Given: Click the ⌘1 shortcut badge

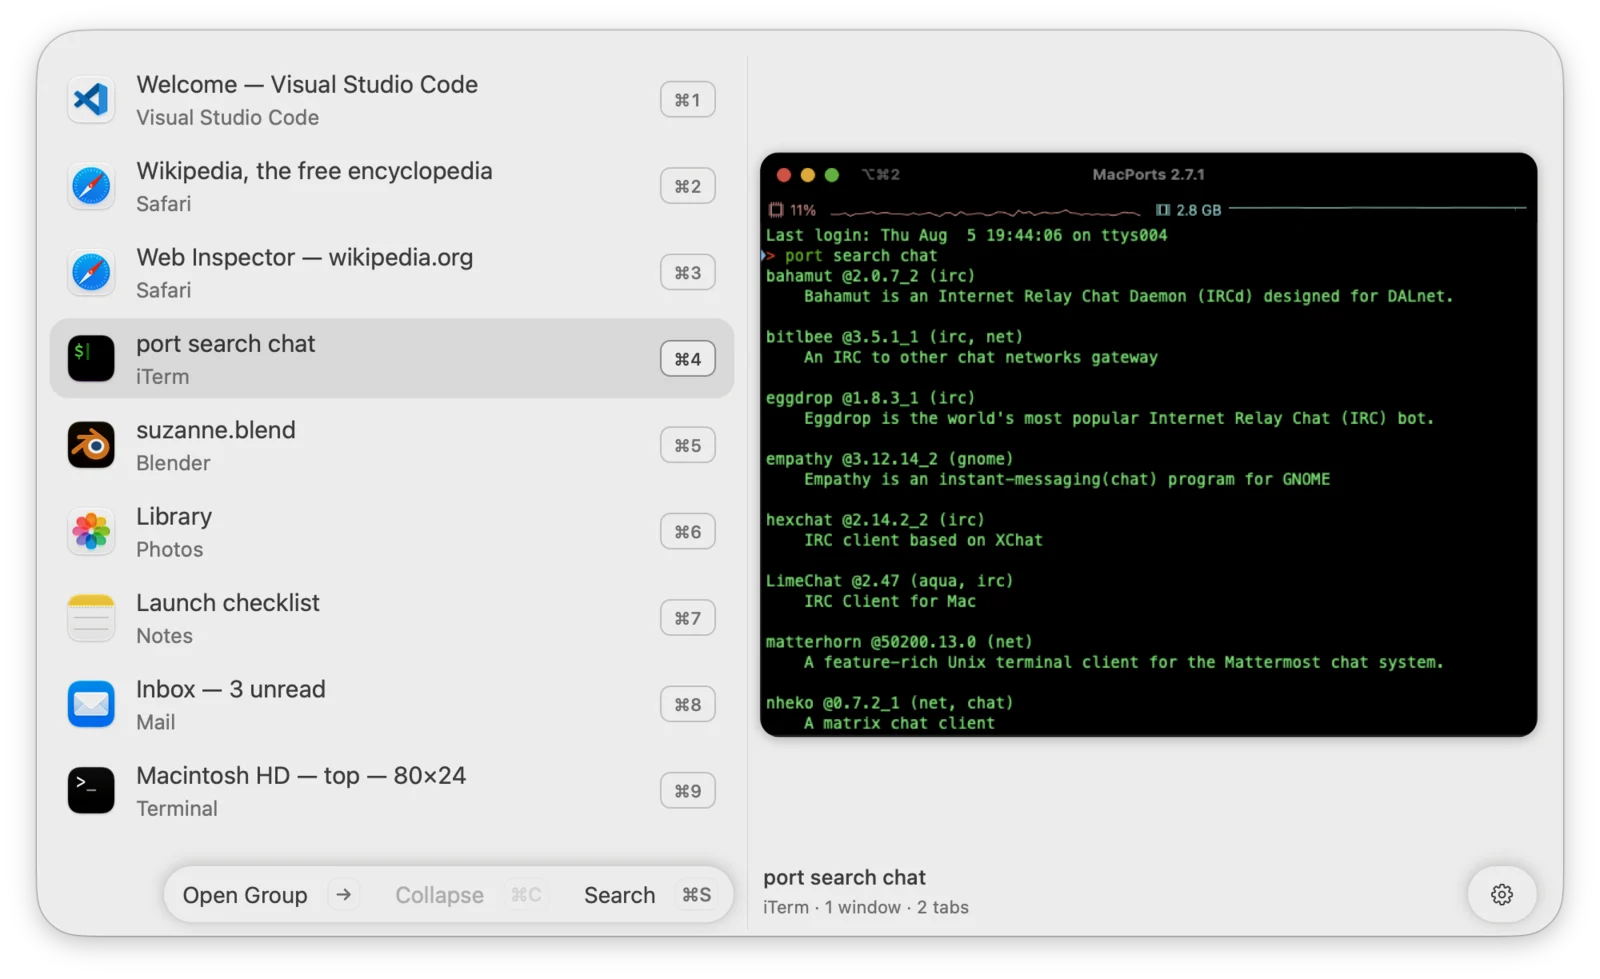Looking at the screenshot, I should tap(688, 100).
